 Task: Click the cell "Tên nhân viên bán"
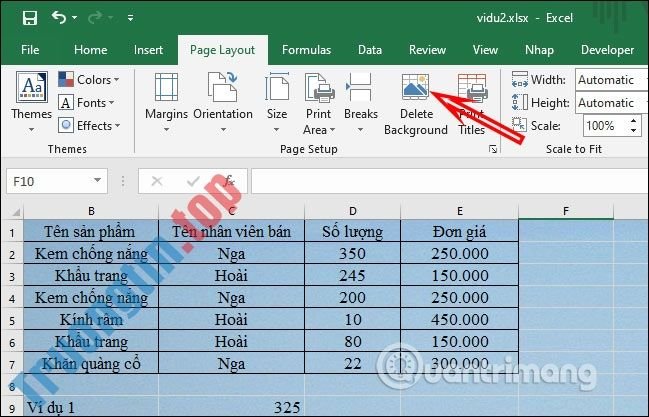tap(231, 231)
